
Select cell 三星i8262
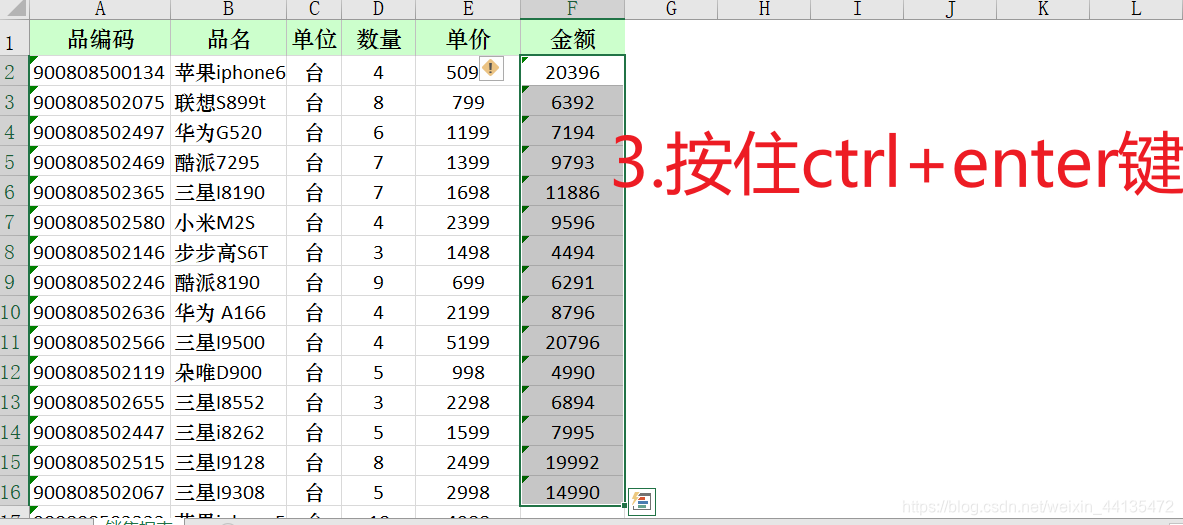(229, 432)
